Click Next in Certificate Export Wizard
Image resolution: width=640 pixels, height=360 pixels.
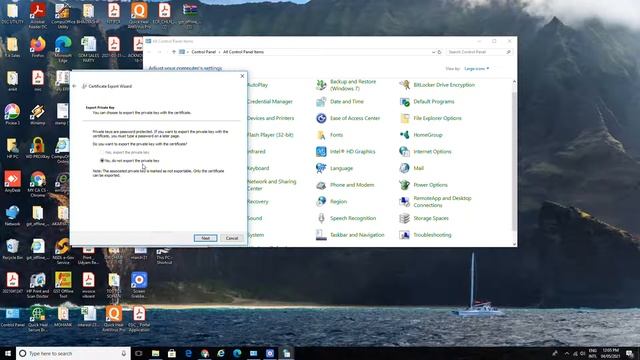(x=205, y=238)
